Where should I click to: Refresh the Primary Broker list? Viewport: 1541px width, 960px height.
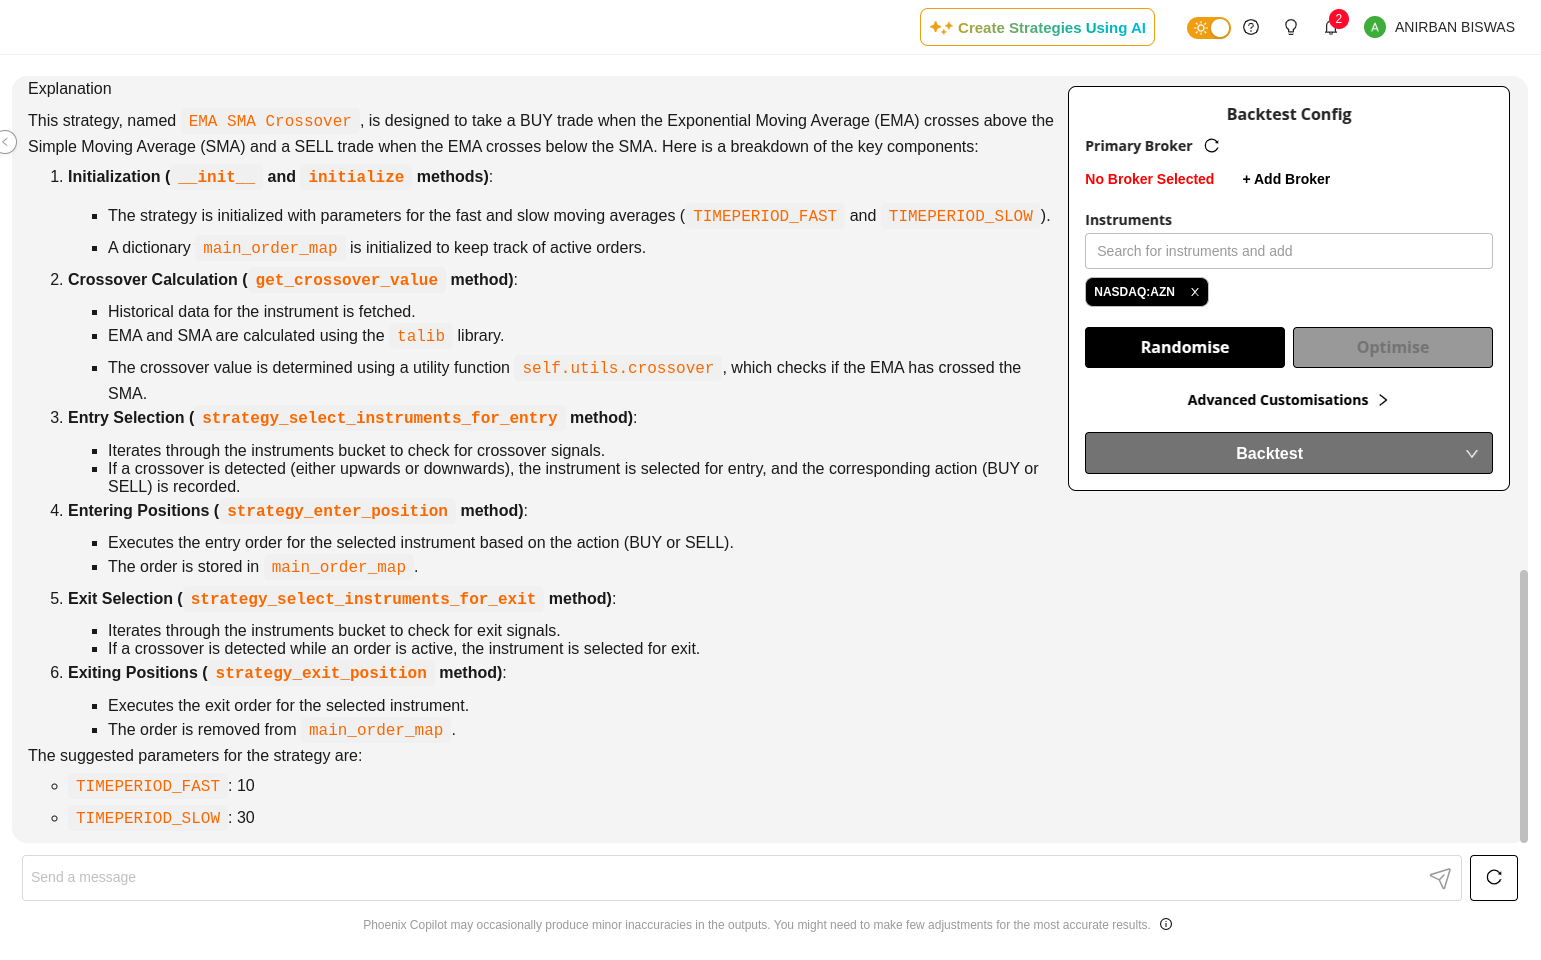click(1212, 146)
